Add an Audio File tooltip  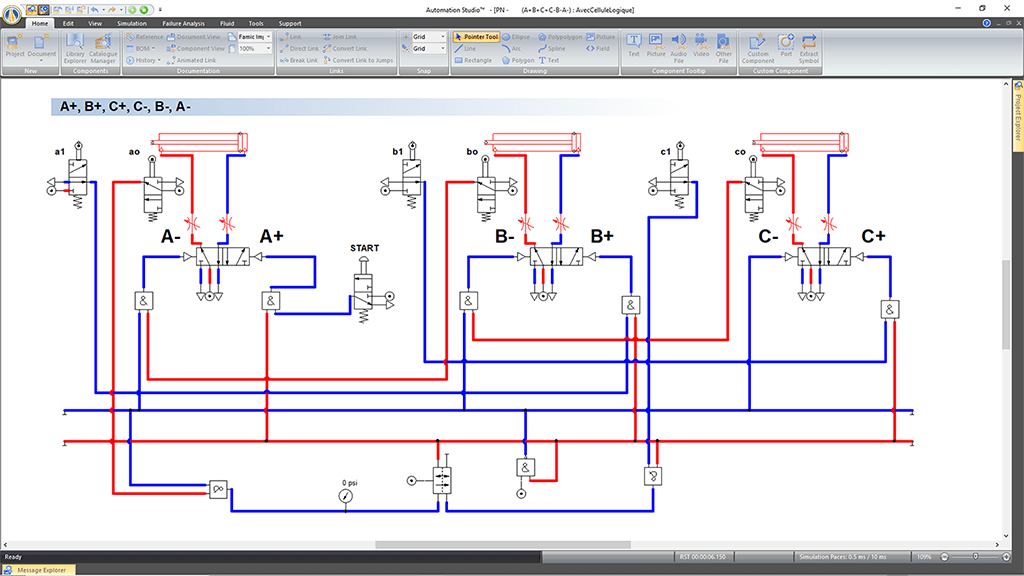click(x=678, y=46)
